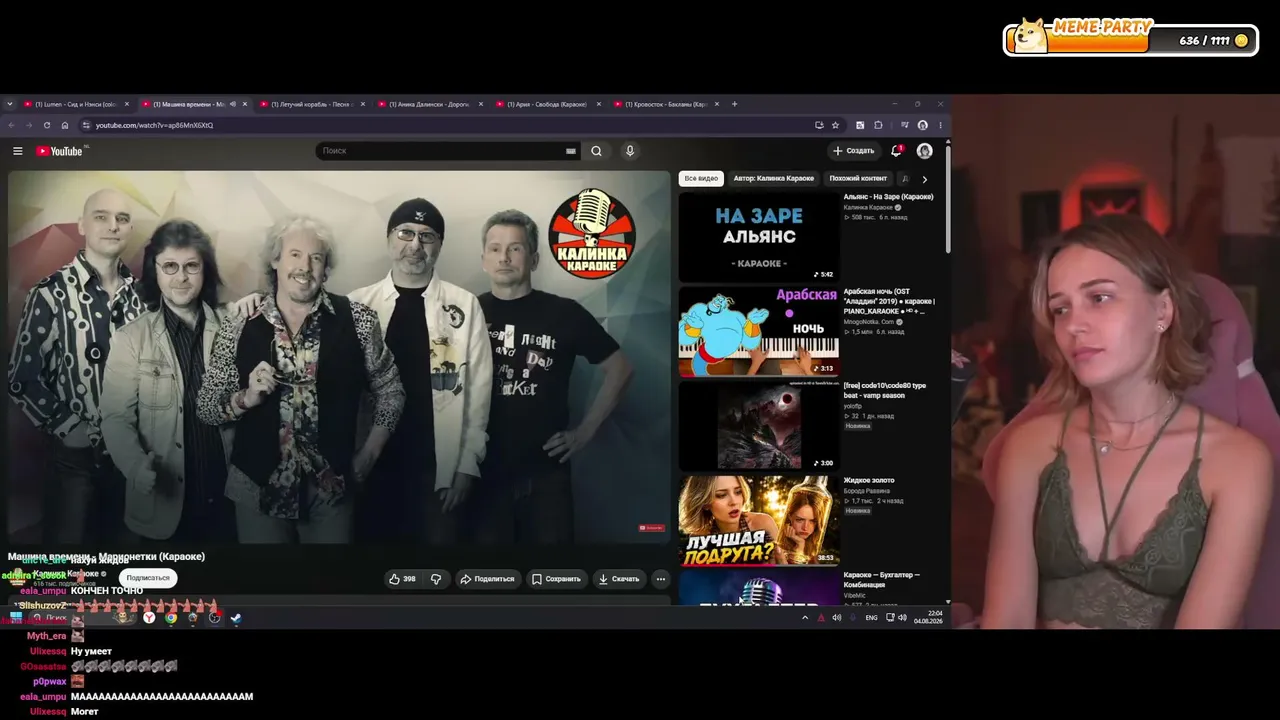Open the on-screen keyboard in search box
This screenshot has width=1280, height=720.
(571, 151)
